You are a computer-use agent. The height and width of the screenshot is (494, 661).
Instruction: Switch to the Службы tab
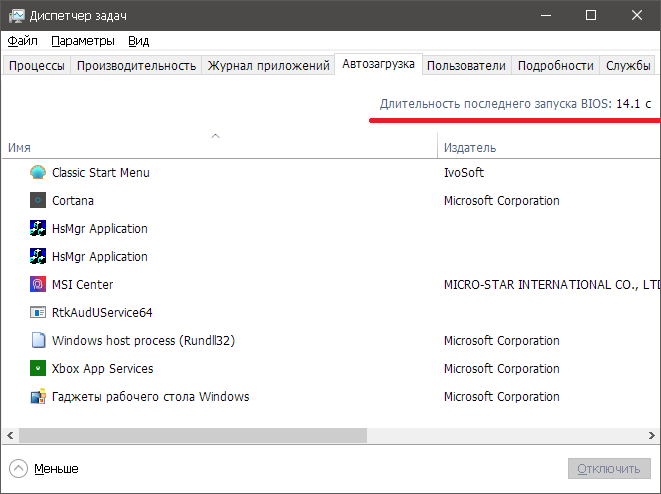[x=628, y=66]
